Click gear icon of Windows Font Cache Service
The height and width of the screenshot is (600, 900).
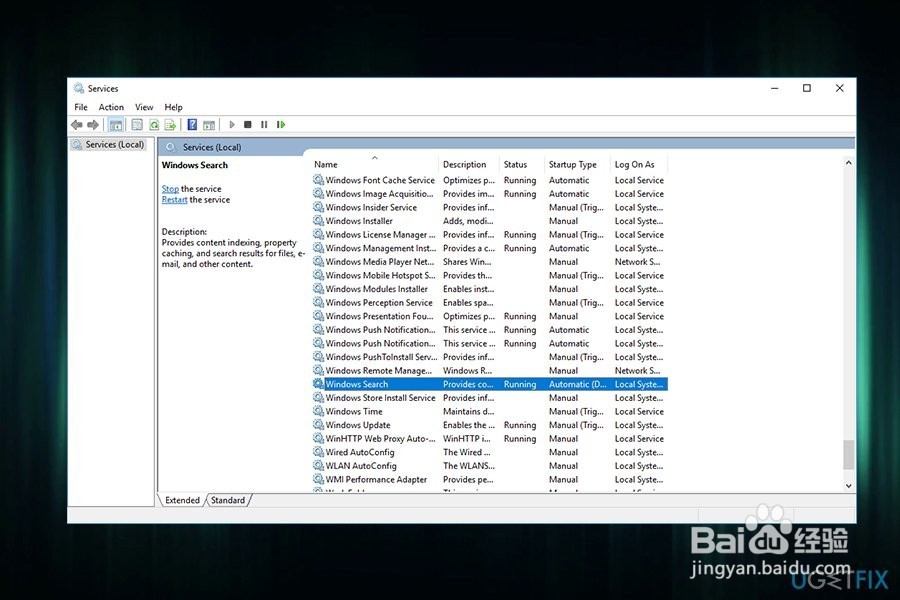click(319, 180)
